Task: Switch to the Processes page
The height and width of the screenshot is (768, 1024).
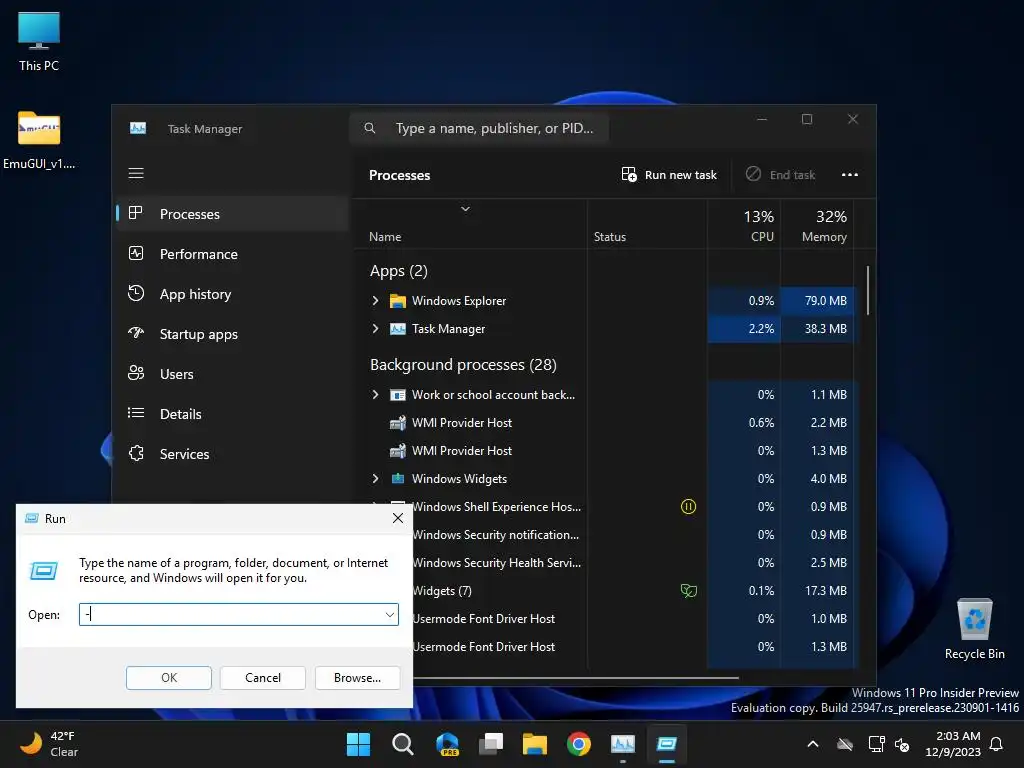Action: (x=232, y=214)
